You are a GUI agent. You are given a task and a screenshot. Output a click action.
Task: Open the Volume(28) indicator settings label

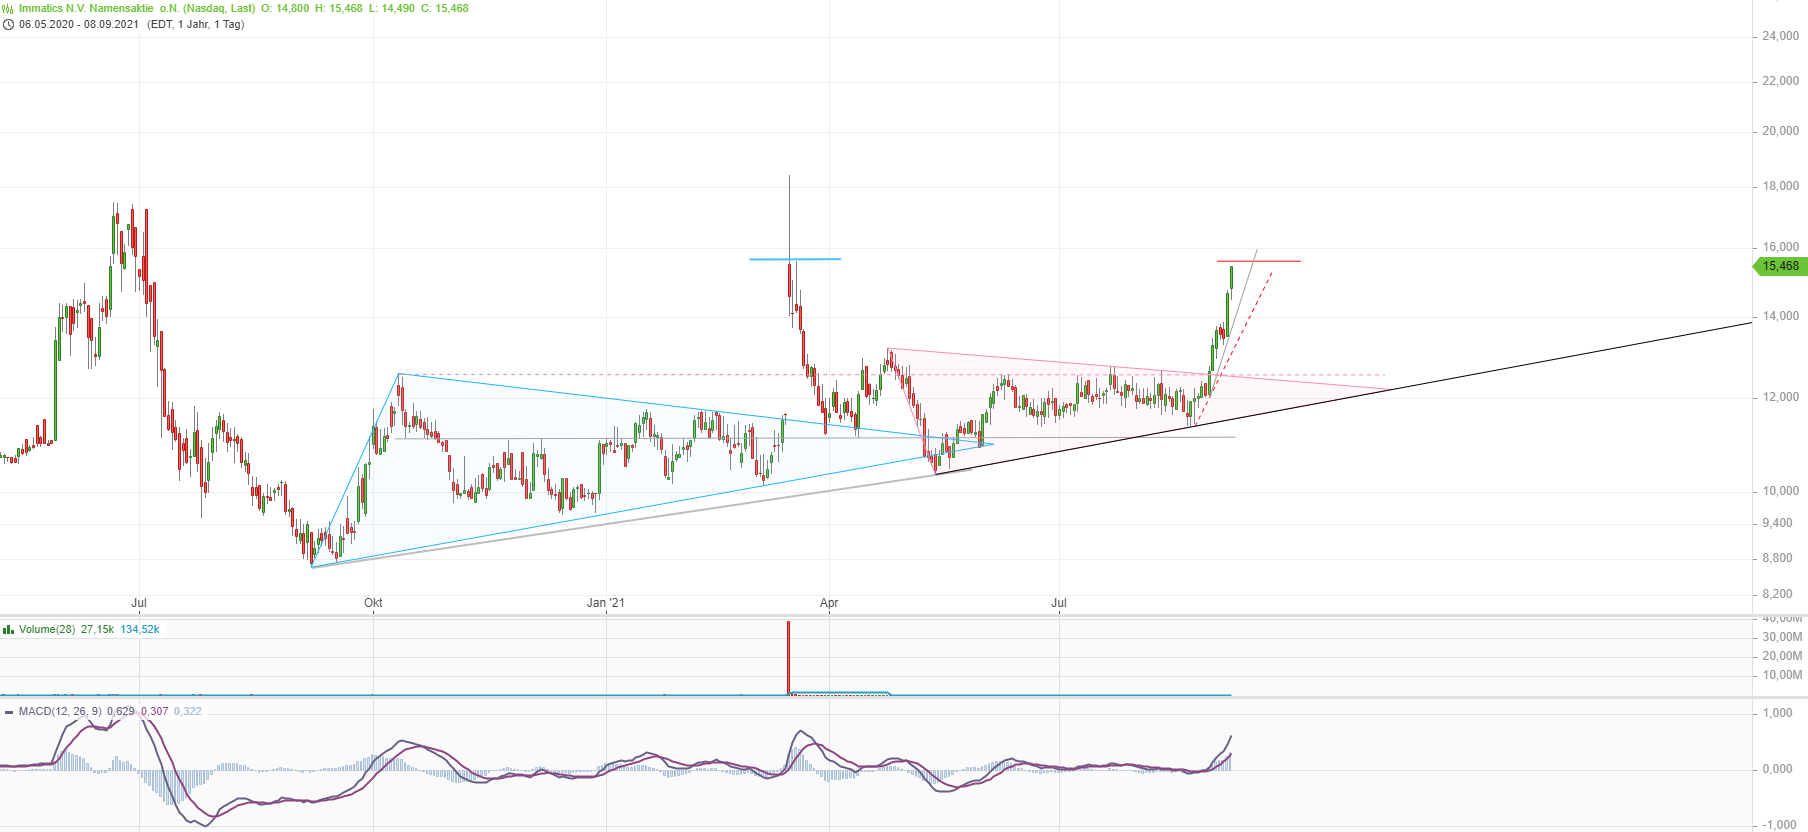click(x=46, y=630)
